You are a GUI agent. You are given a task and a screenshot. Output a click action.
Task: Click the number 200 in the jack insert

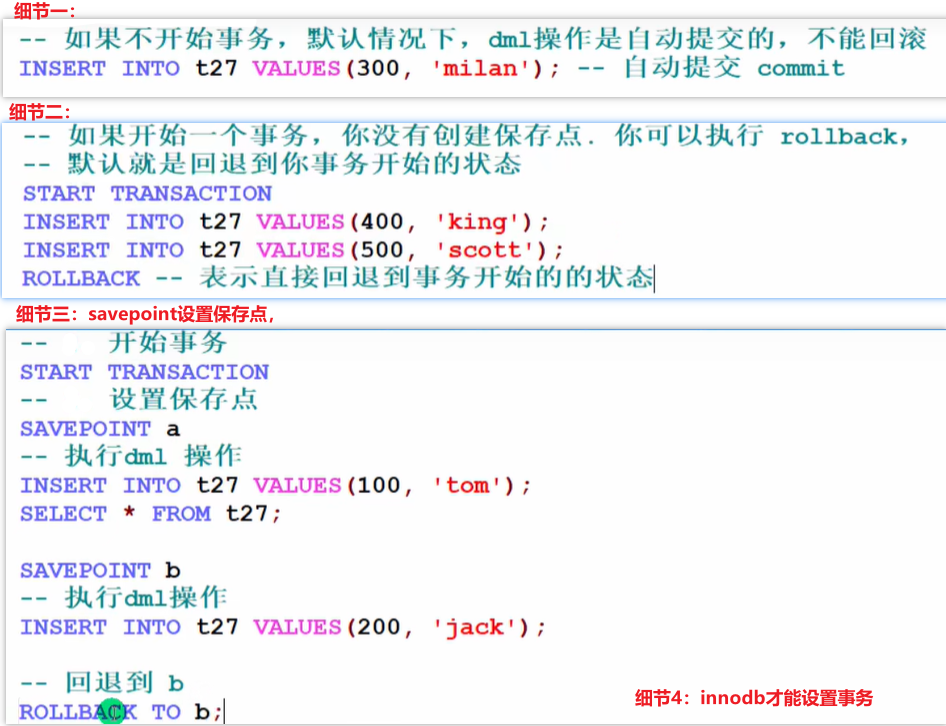point(378,627)
